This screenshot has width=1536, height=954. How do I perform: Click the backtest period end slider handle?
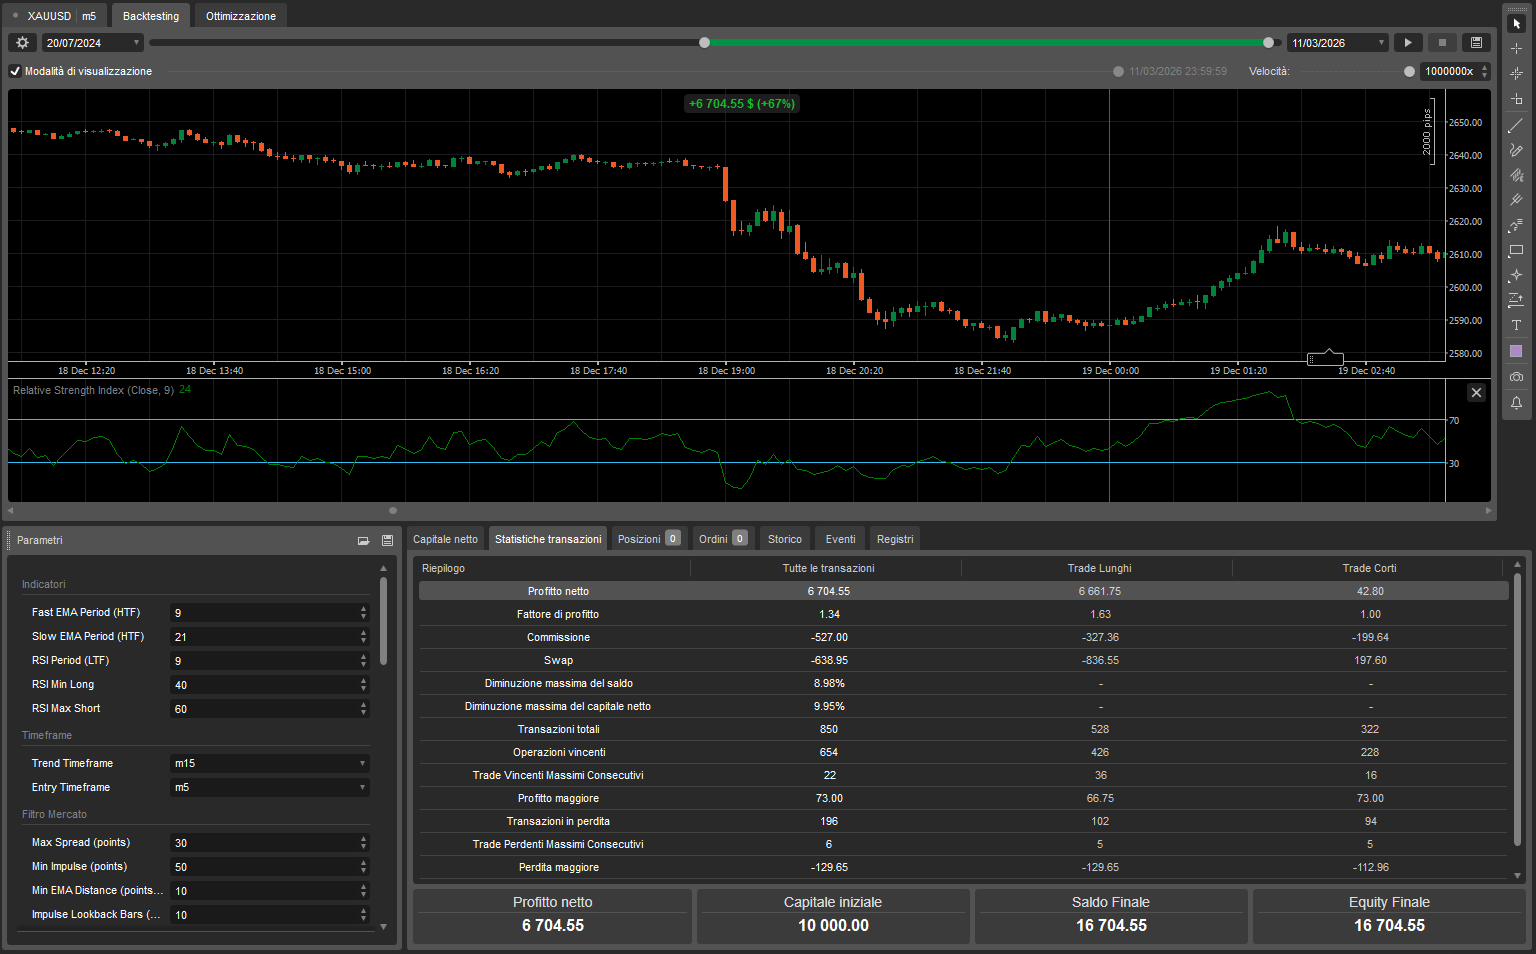(1269, 42)
